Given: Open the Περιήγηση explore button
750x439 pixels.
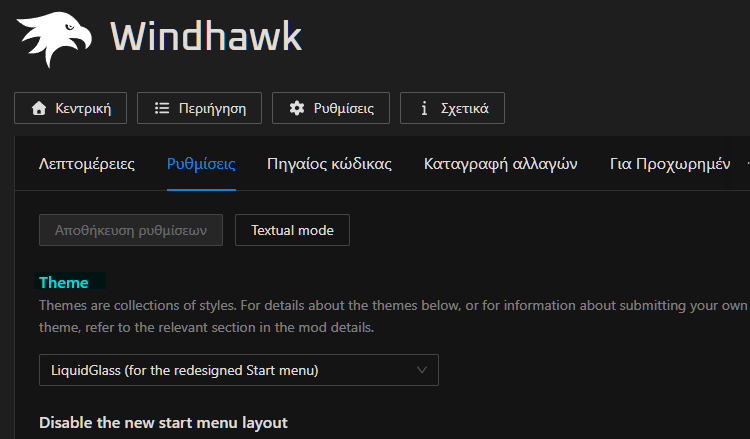Looking at the screenshot, I should 199,108.
